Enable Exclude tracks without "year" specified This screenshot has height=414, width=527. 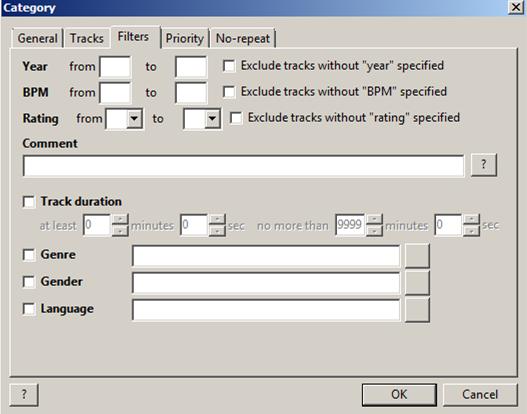[229, 66]
